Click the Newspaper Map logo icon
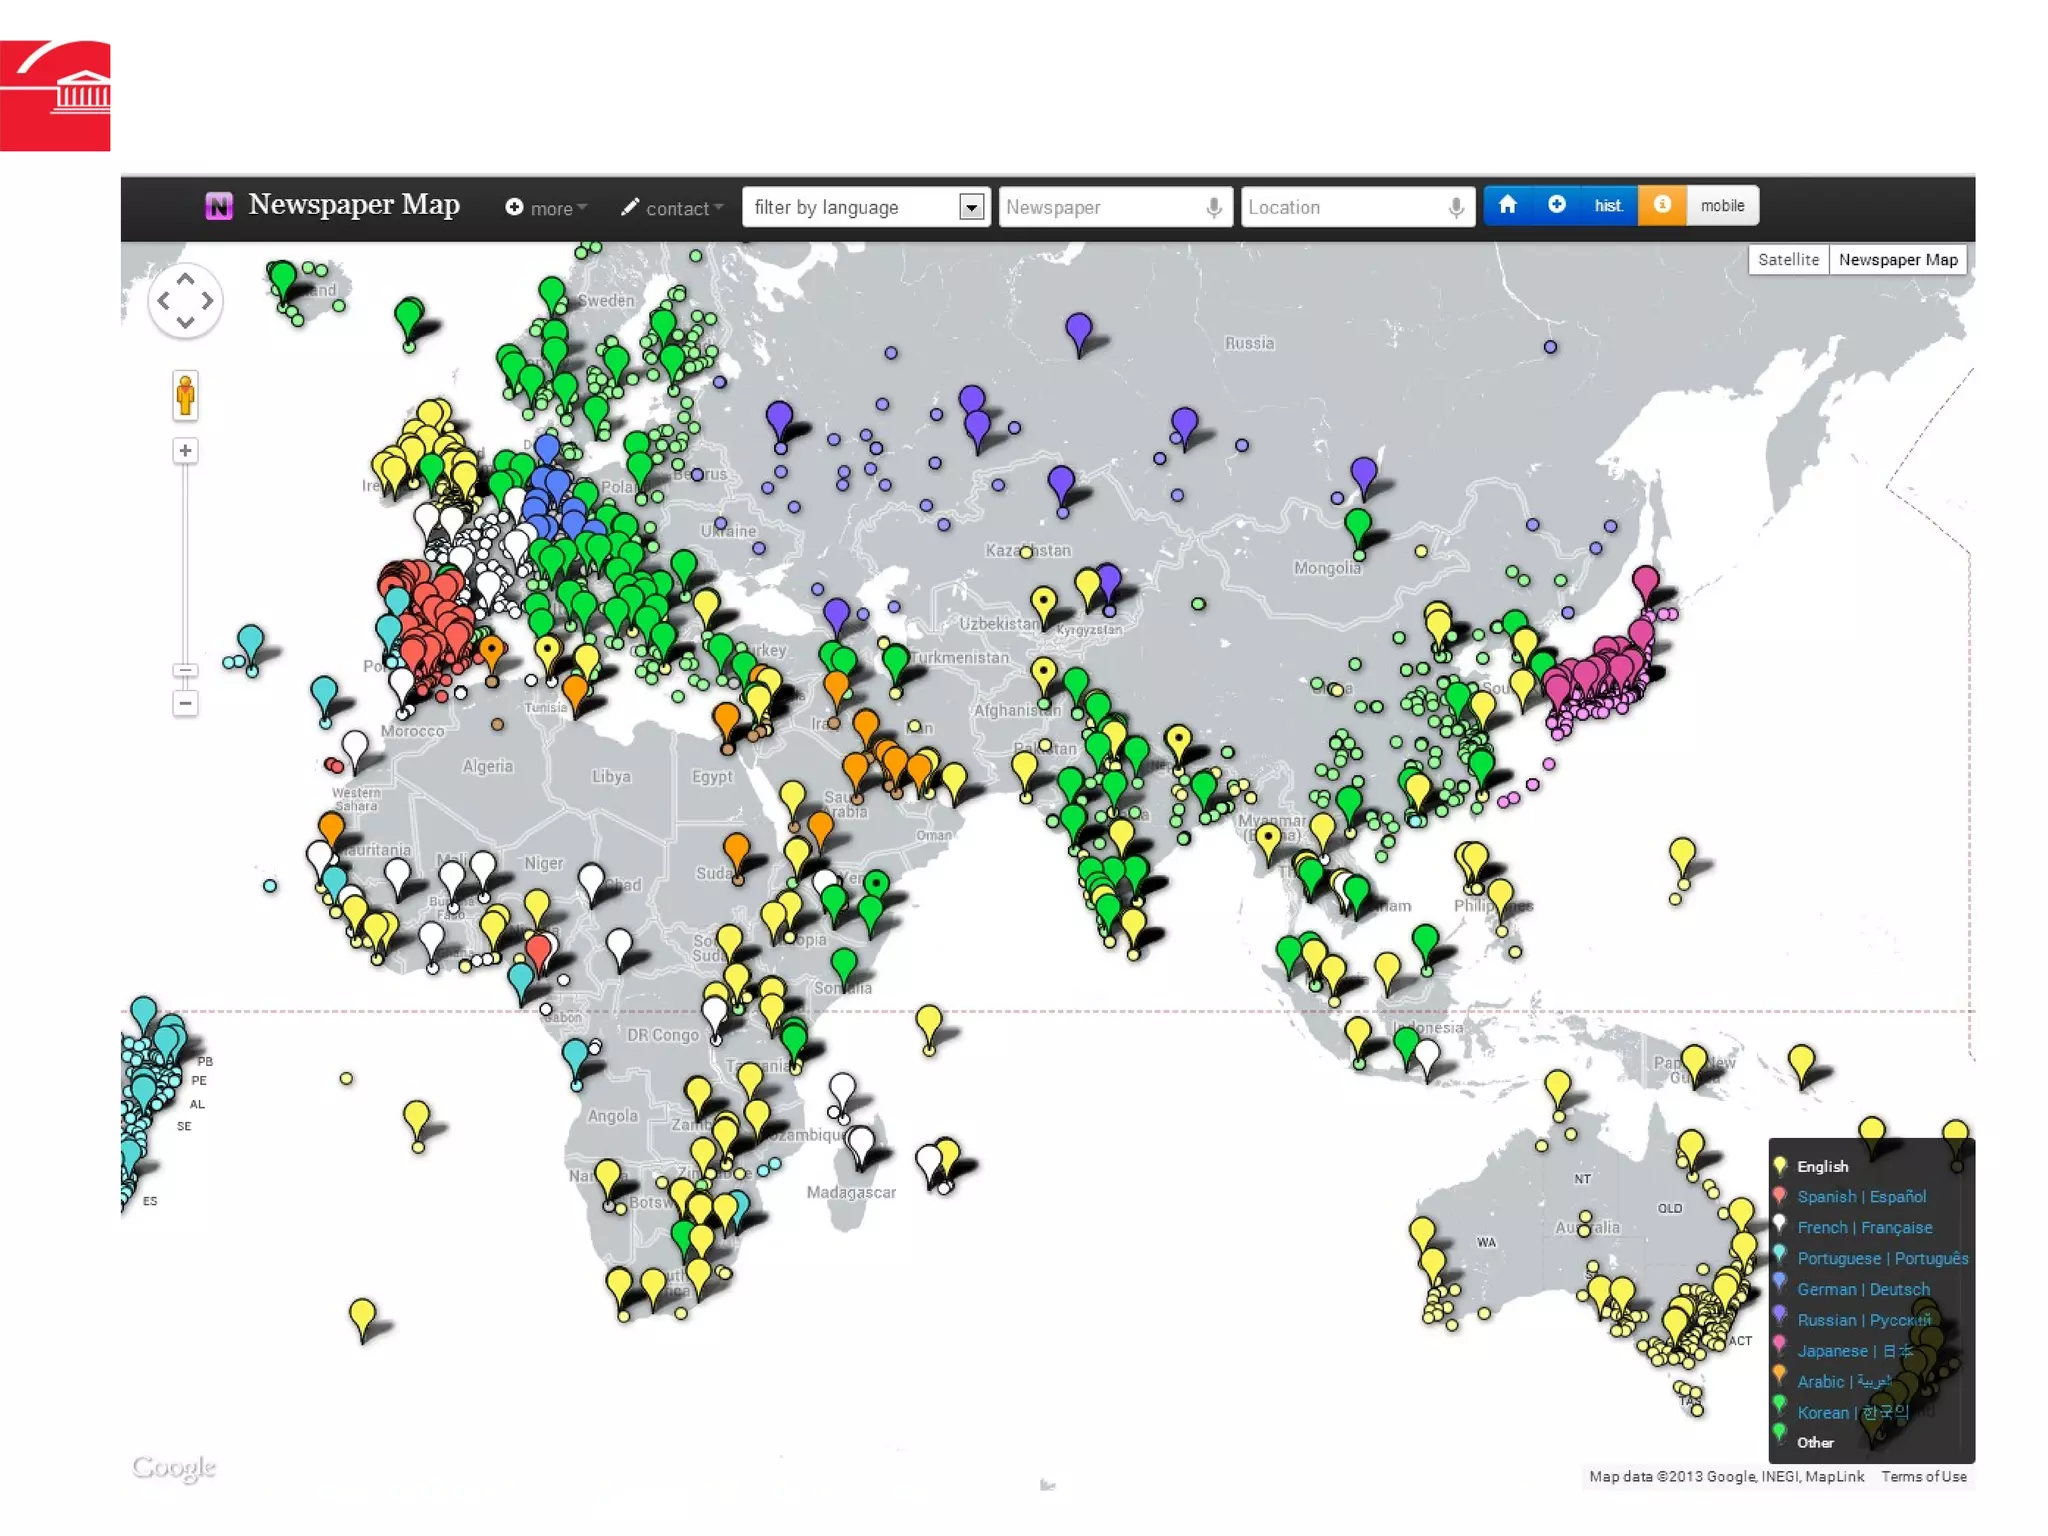This screenshot has height=1536, width=2048. pyautogui.click(x=219, y=206)
